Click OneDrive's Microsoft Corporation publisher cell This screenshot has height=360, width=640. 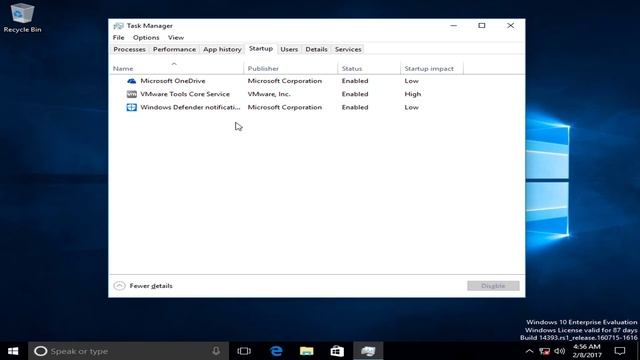coord(284,81)
